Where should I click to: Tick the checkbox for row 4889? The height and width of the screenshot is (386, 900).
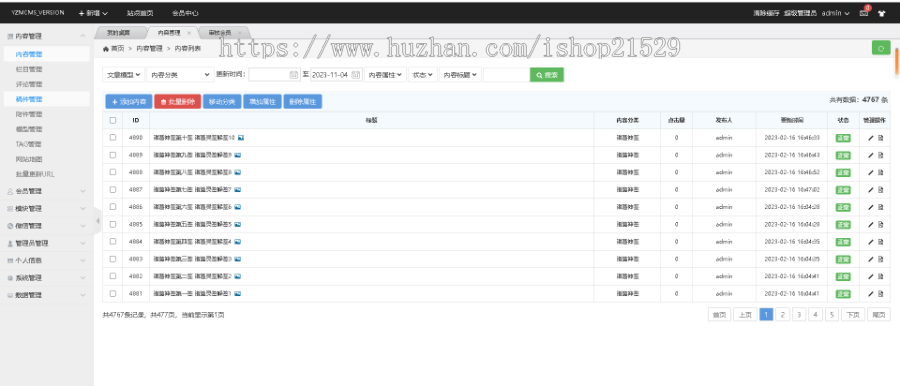[x=112, y=155]
